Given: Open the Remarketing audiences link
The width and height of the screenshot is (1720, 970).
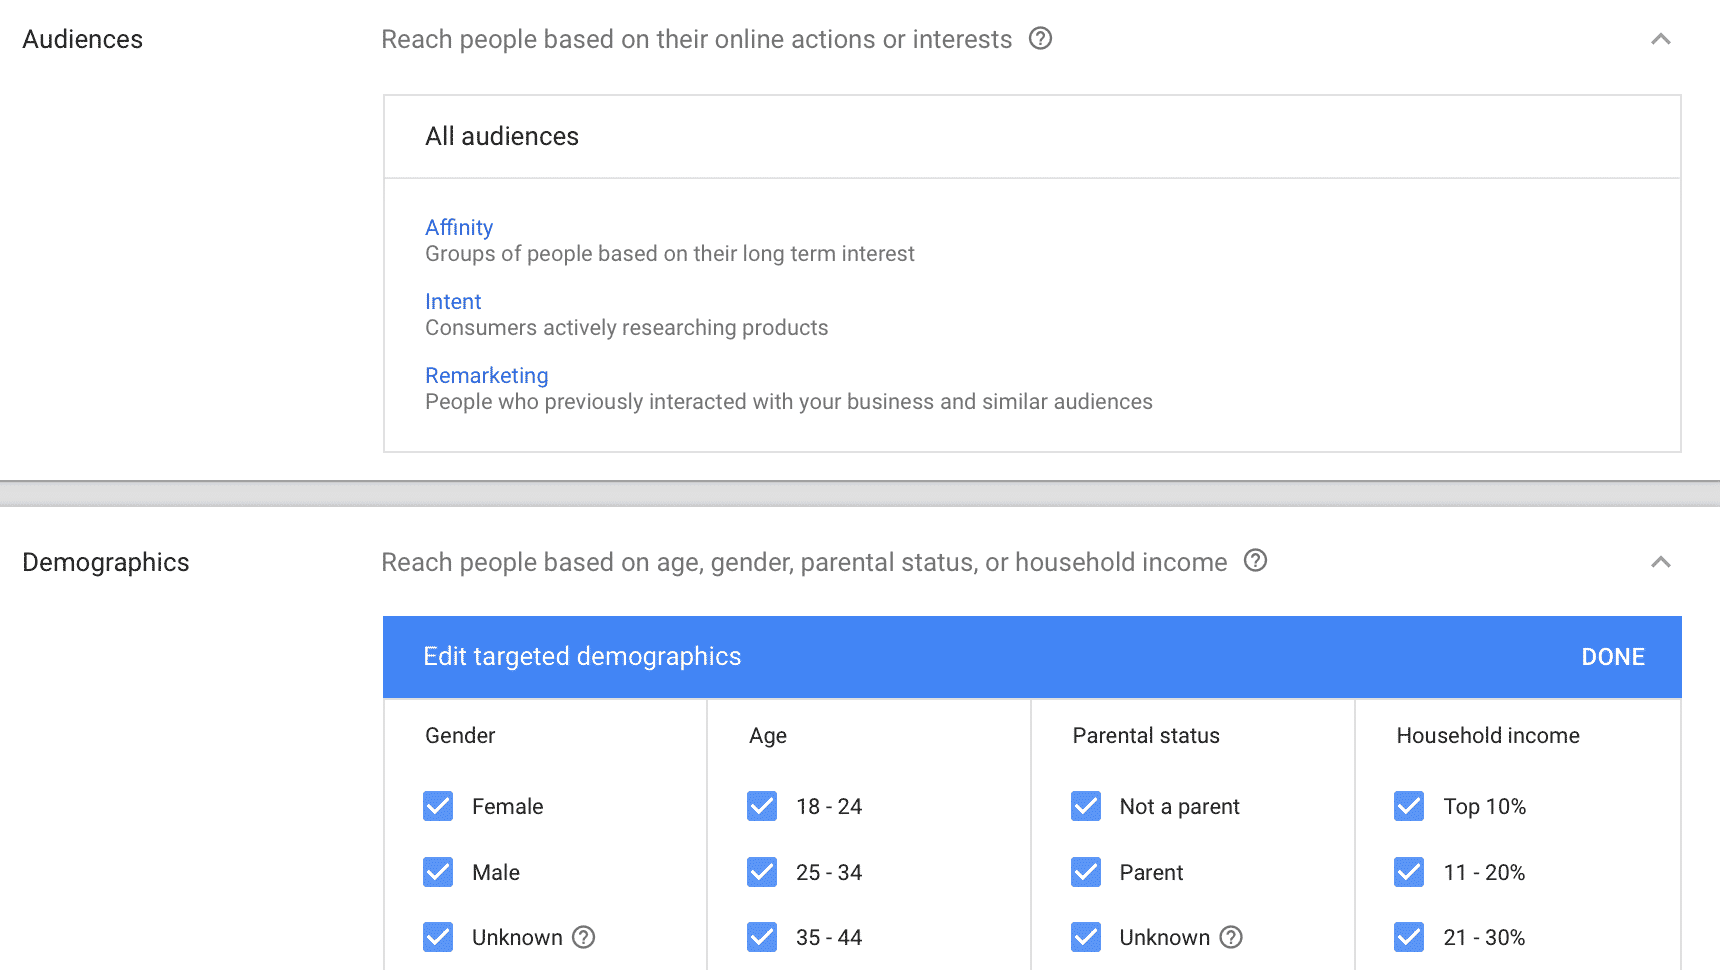Looking at the screenshot, I should (x=487, y=375).
